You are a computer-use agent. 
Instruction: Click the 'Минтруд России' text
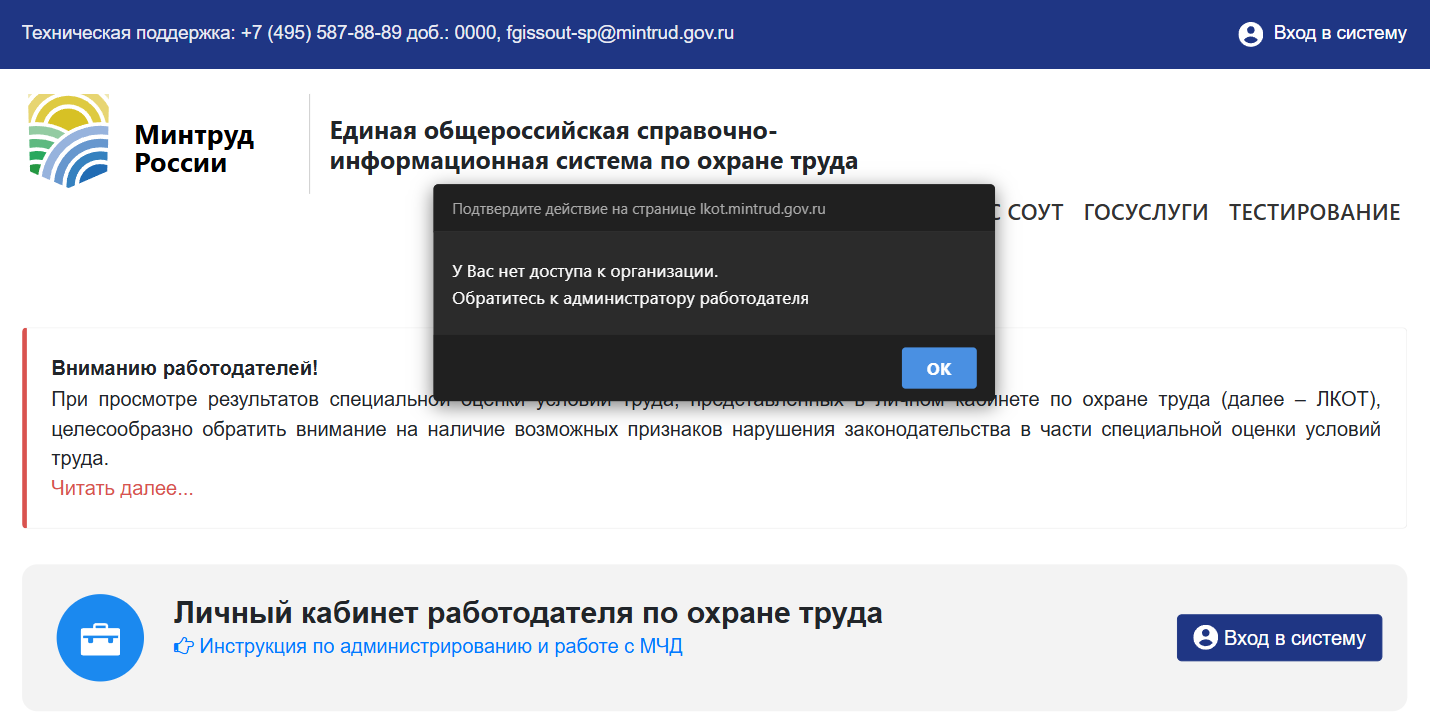pos(194,148)
